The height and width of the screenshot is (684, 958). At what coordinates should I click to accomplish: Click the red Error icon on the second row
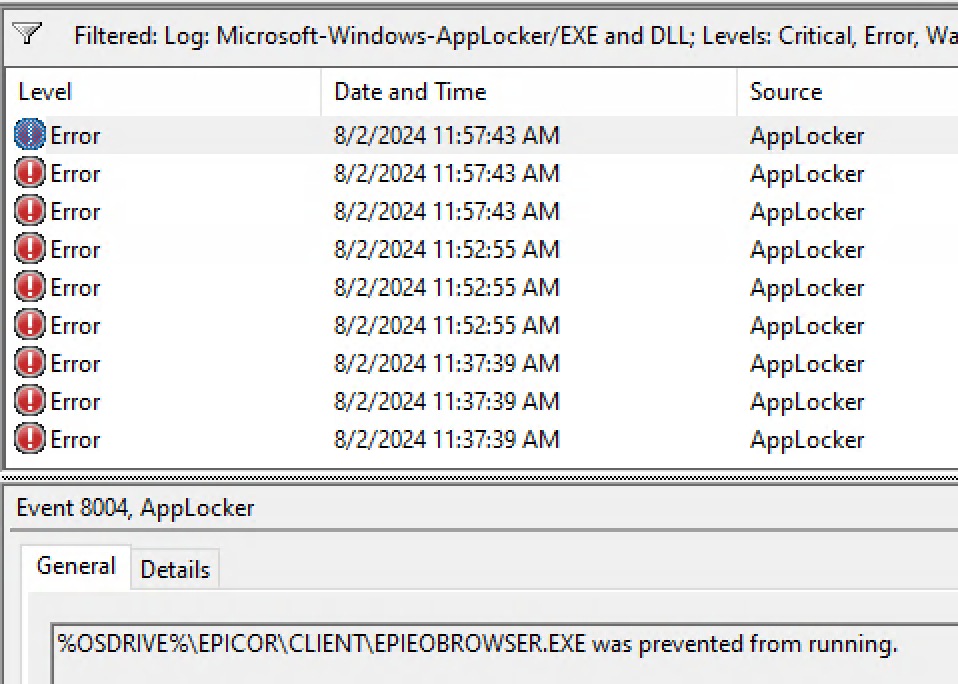tap(28, 173)
